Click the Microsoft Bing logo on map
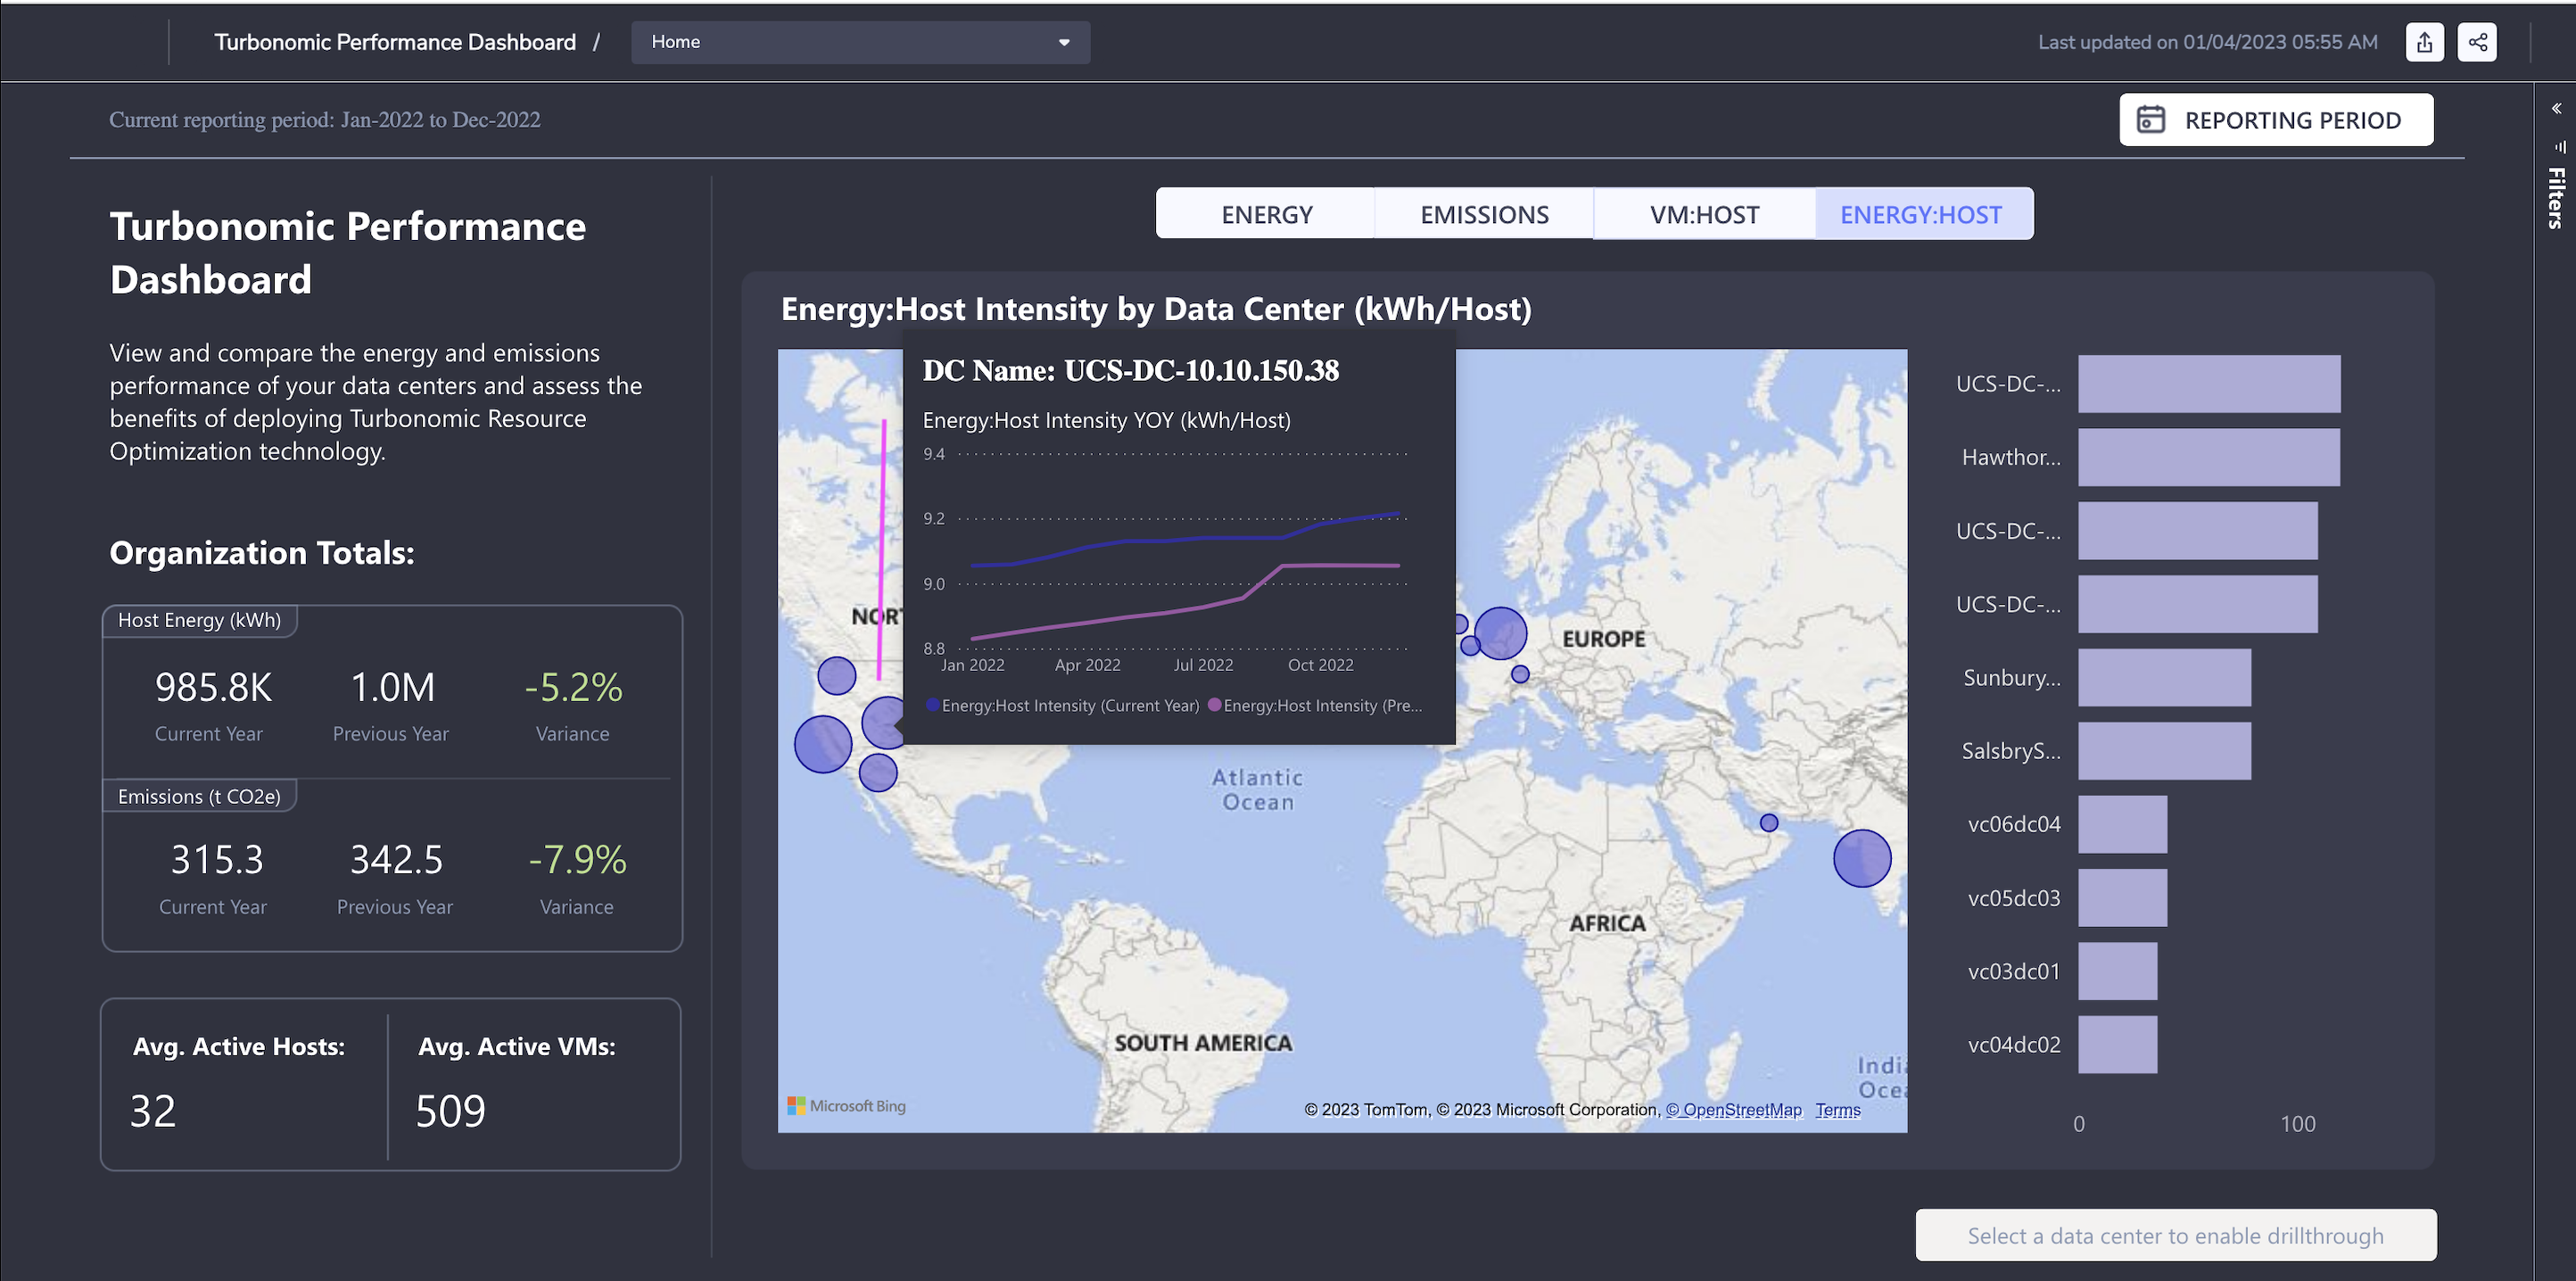 (846, 1106)
